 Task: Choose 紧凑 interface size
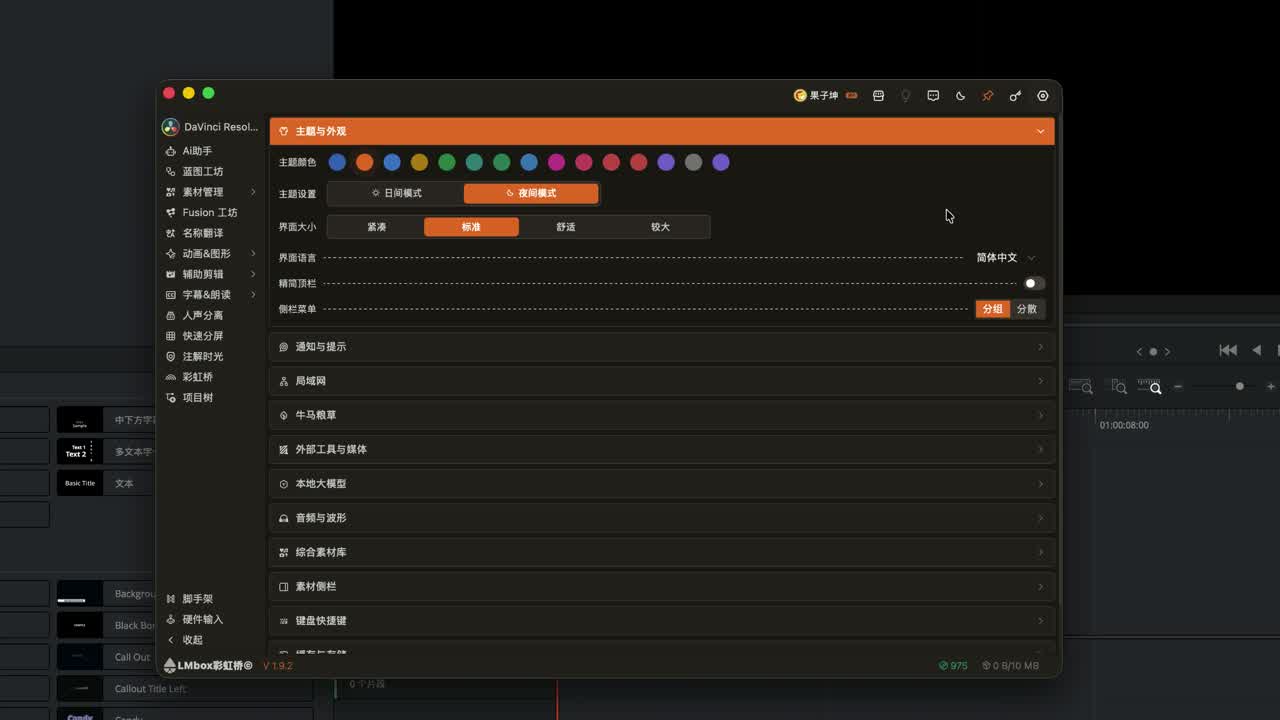(x=376, y=227)
